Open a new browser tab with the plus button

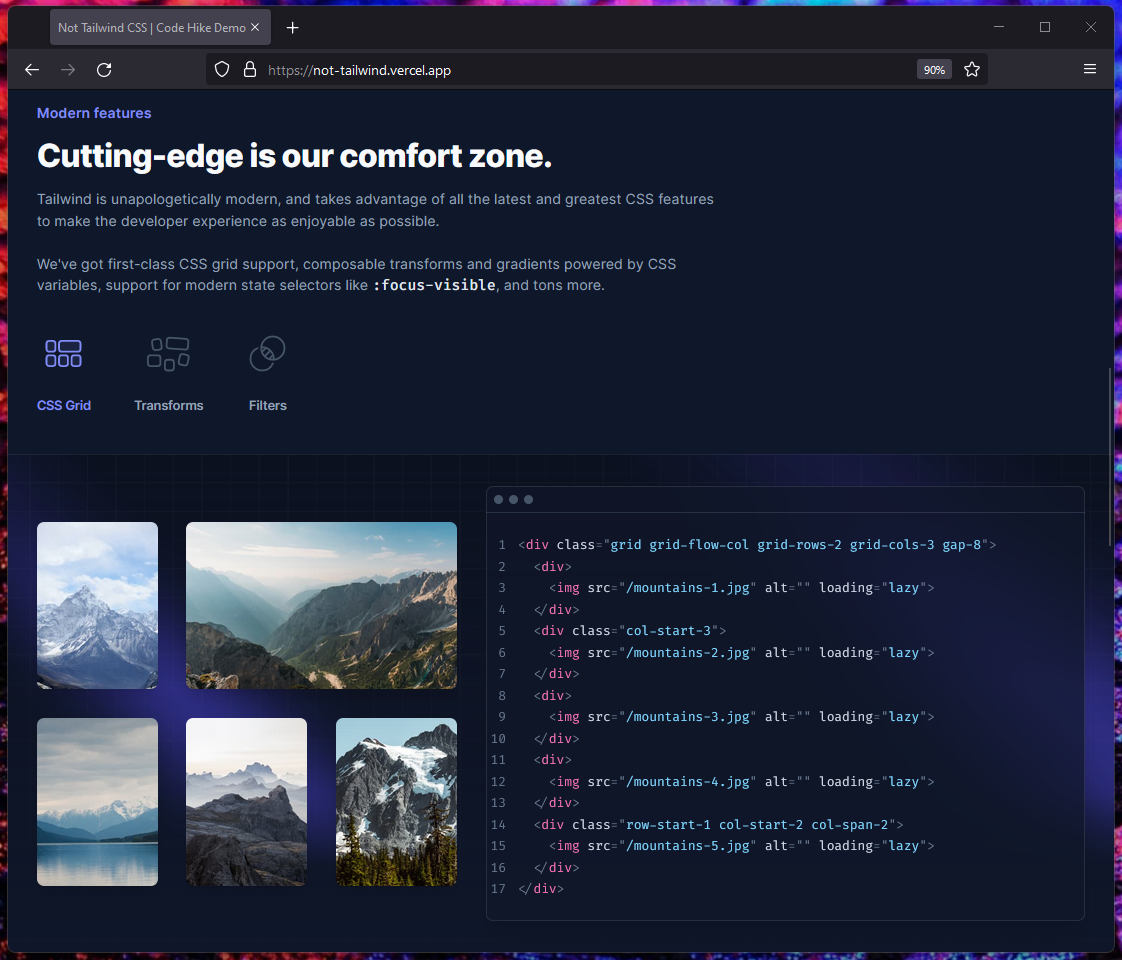pos(292,28)
